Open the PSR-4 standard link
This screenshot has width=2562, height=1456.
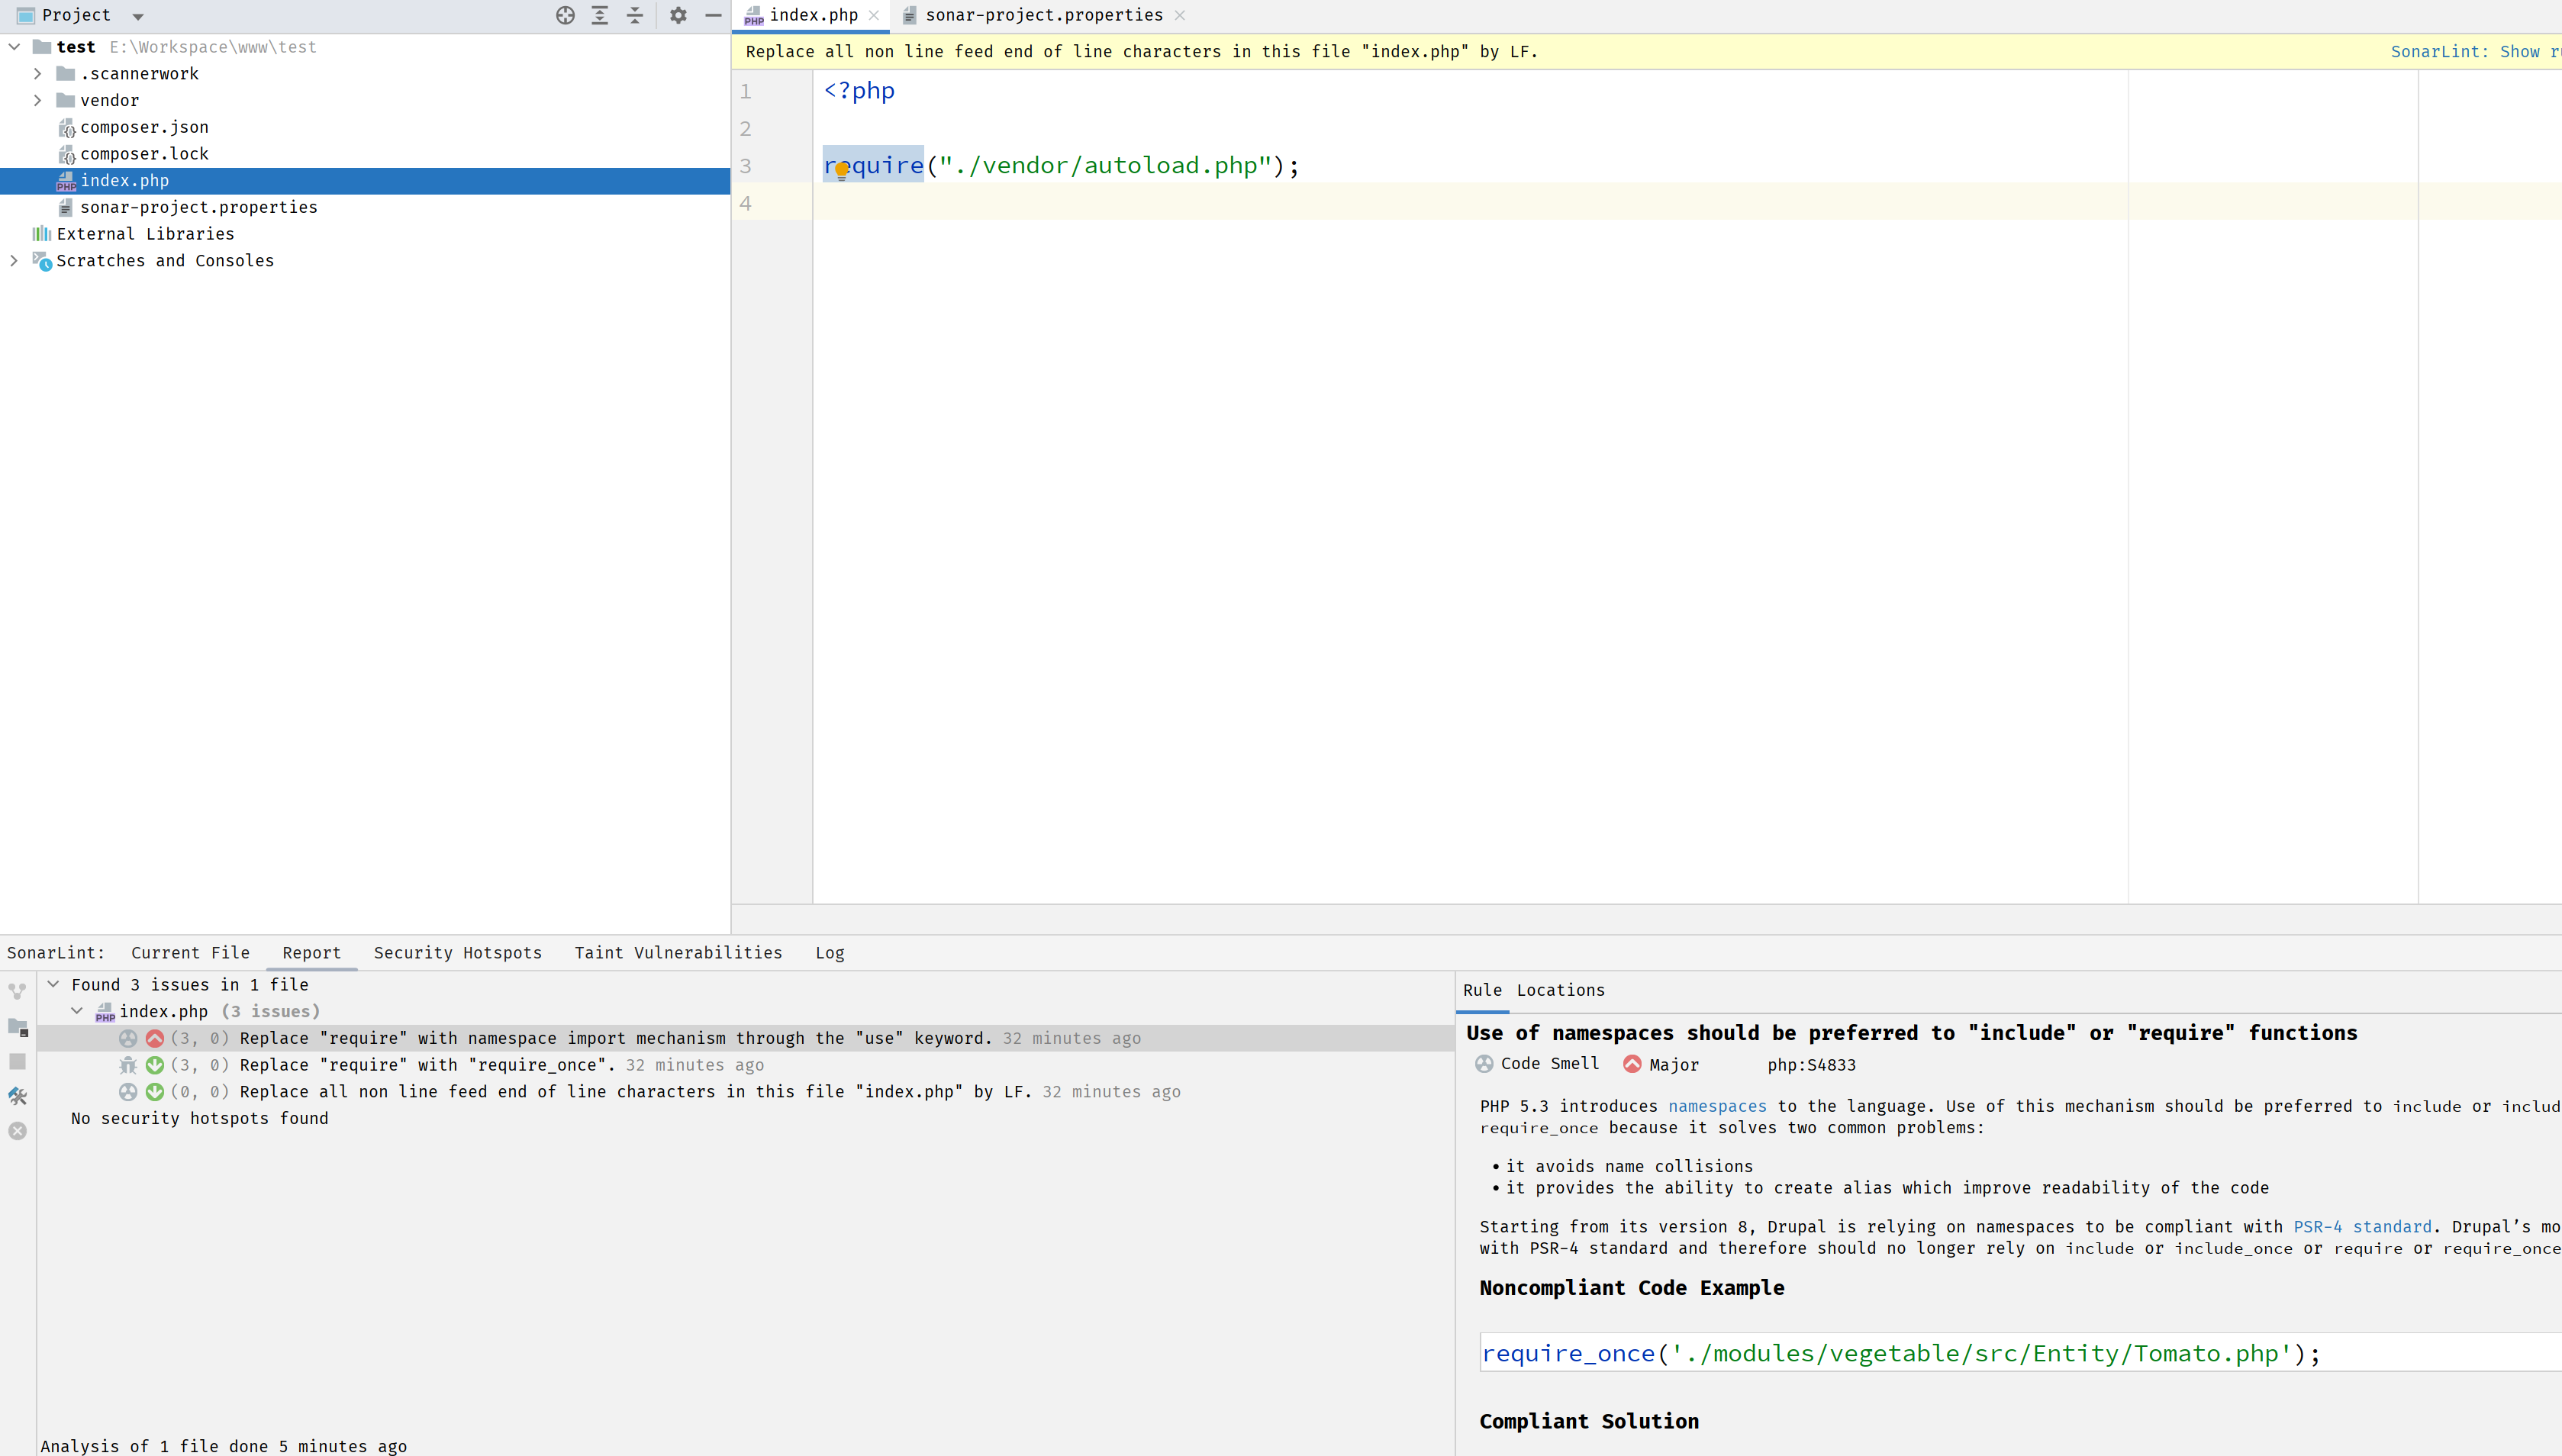pos(2362,1227)
